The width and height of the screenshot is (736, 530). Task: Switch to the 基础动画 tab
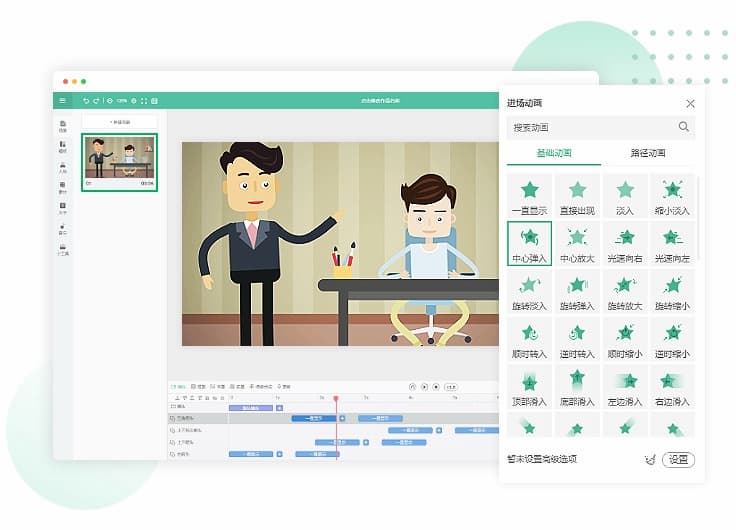pyautogui.click(x=554, y=154)
